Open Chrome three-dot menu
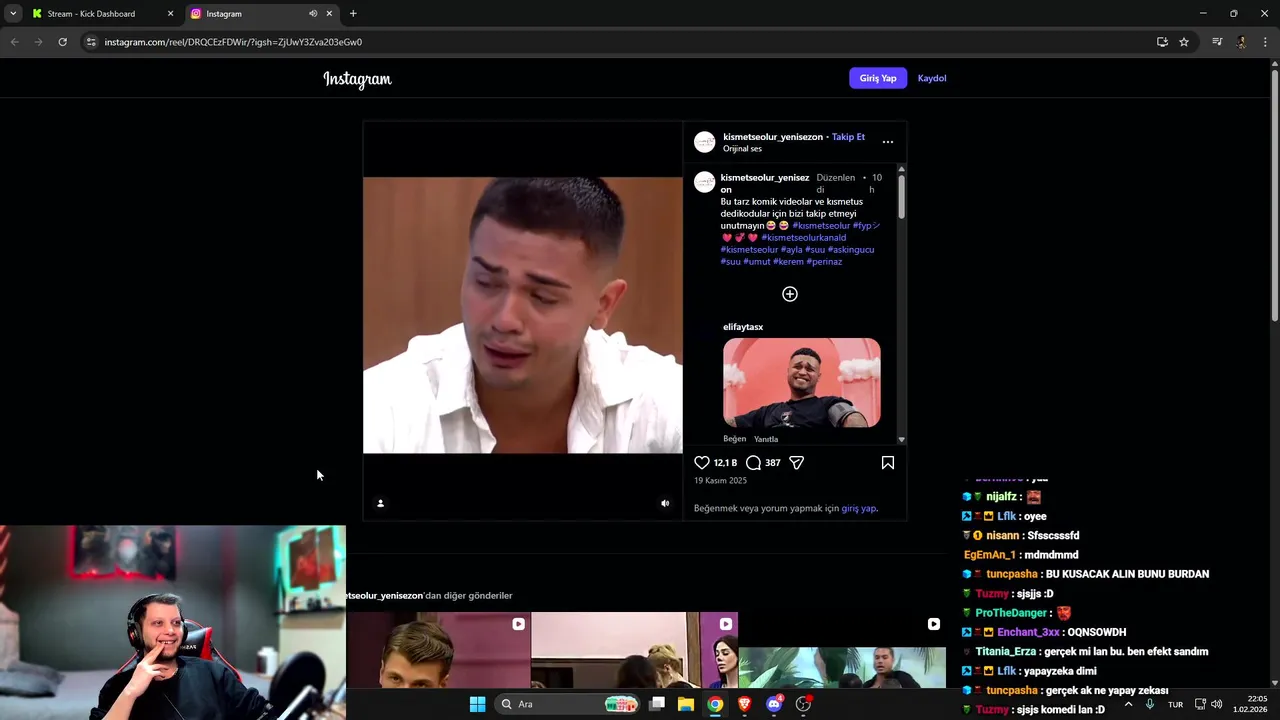This screenshot has width=1280, height=720. tap(1265, 42)
